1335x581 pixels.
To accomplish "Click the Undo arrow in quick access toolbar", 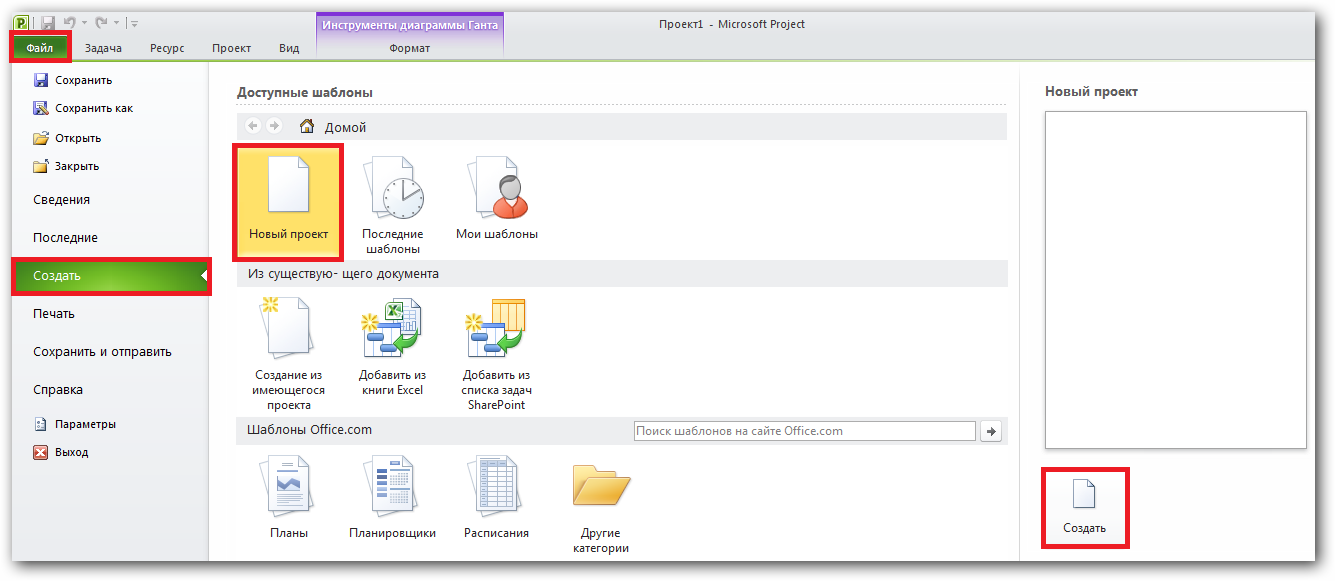I will [69, 22].
